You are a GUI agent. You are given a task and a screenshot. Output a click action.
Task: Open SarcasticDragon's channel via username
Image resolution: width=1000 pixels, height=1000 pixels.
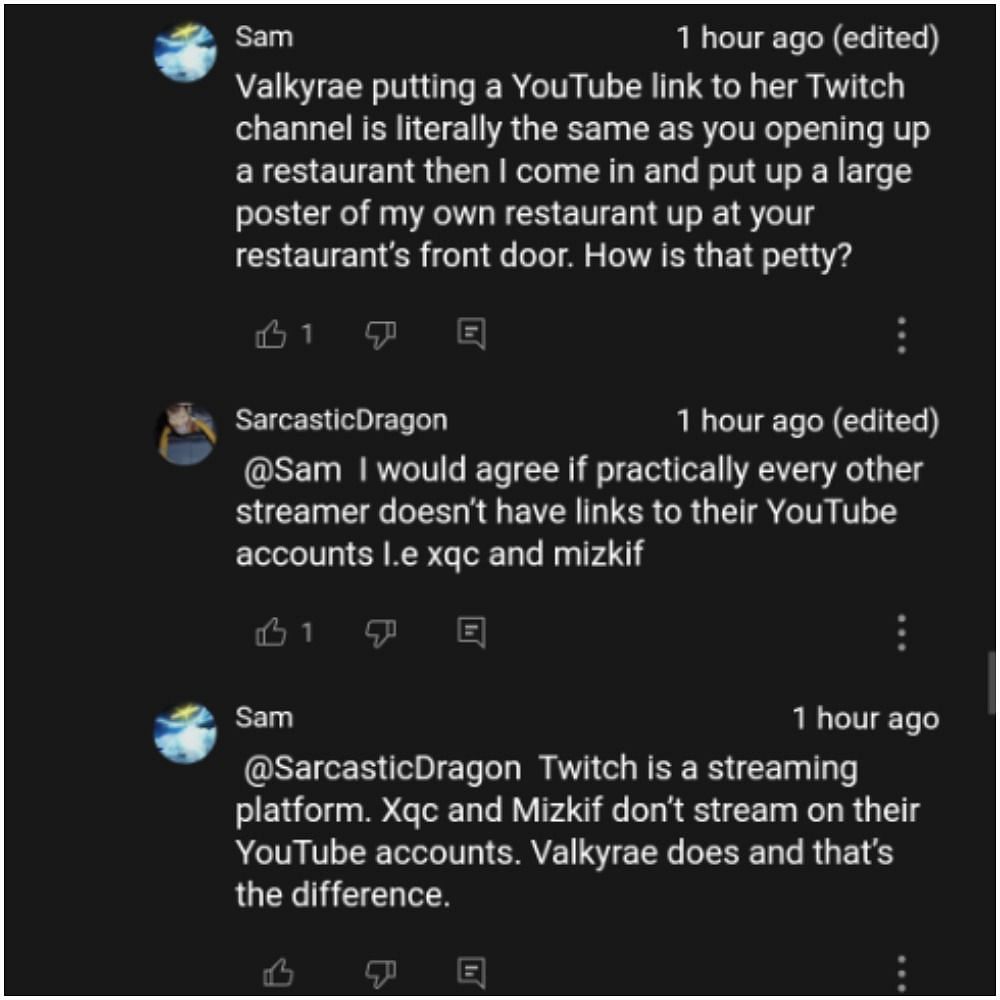click(x=341, y=420)
